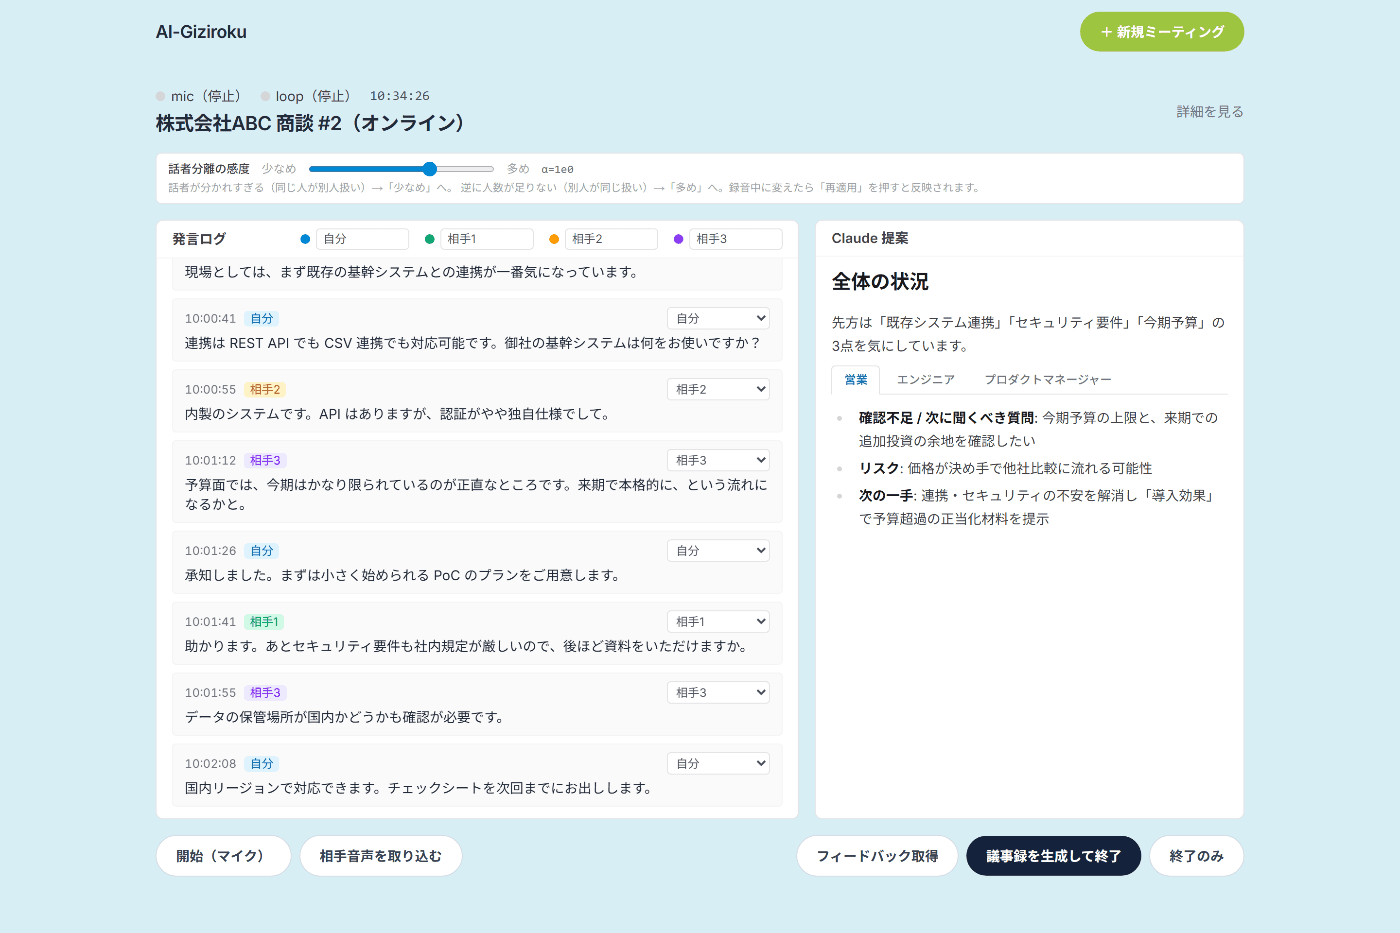The height and width of the screenshot is (933, 1400).
Task: Click the 相手3 tag on the 10:01:55 entry
Action: tap(265, 692)
